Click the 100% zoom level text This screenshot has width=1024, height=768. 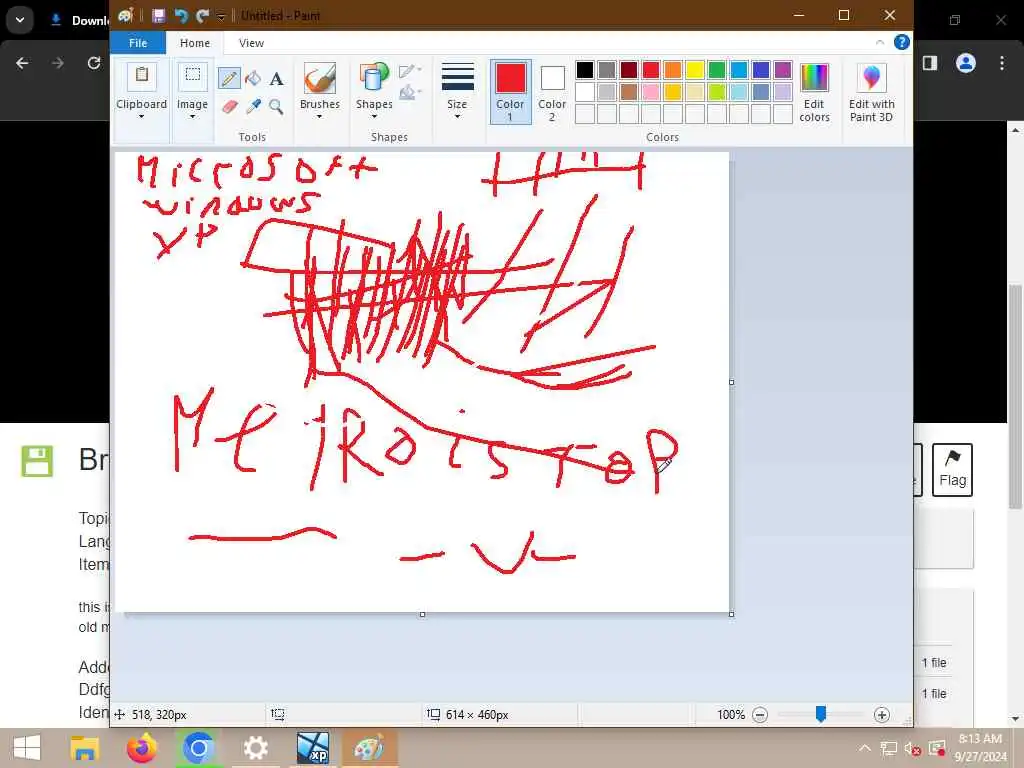[731, 715]
